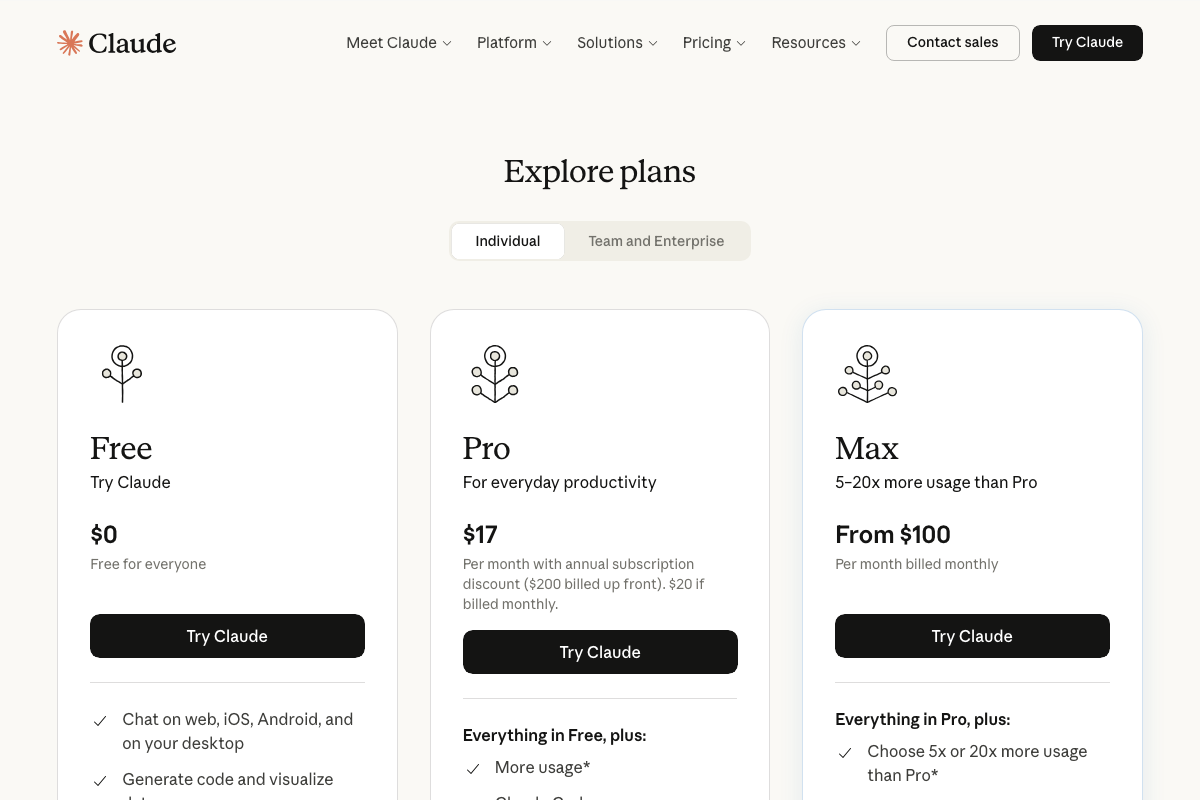Screen dimensions: 1200x800
Task: Expand the Resources navigation menu
Action: (815, 42)
